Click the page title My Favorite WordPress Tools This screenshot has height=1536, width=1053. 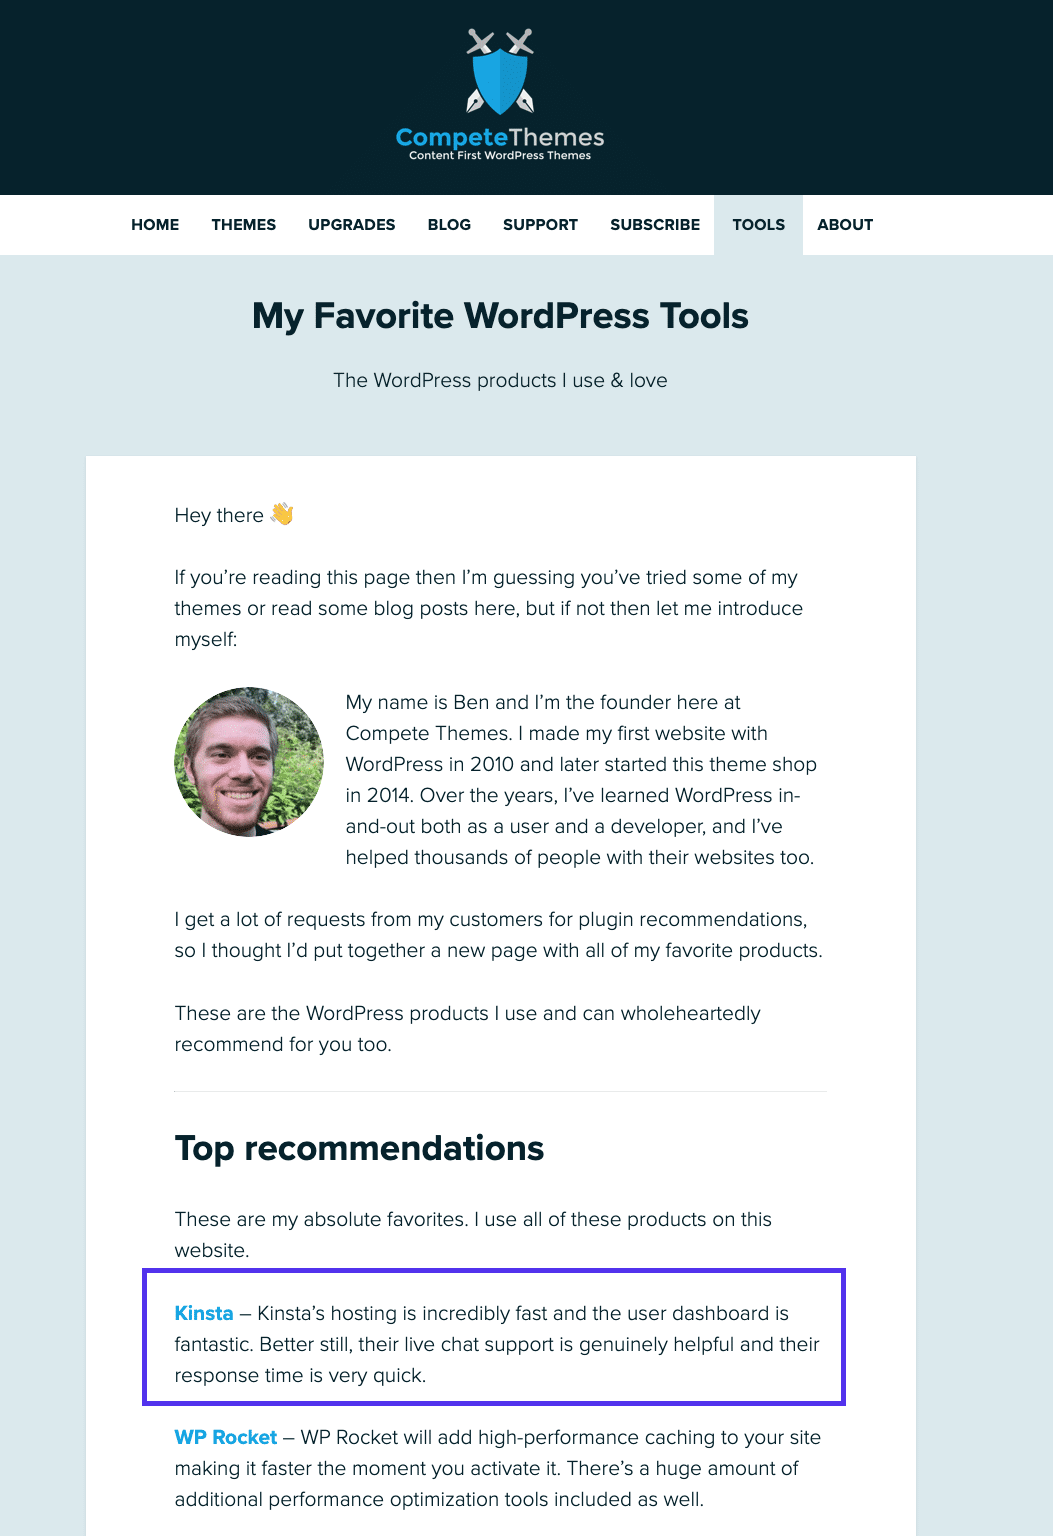[500, 316]
